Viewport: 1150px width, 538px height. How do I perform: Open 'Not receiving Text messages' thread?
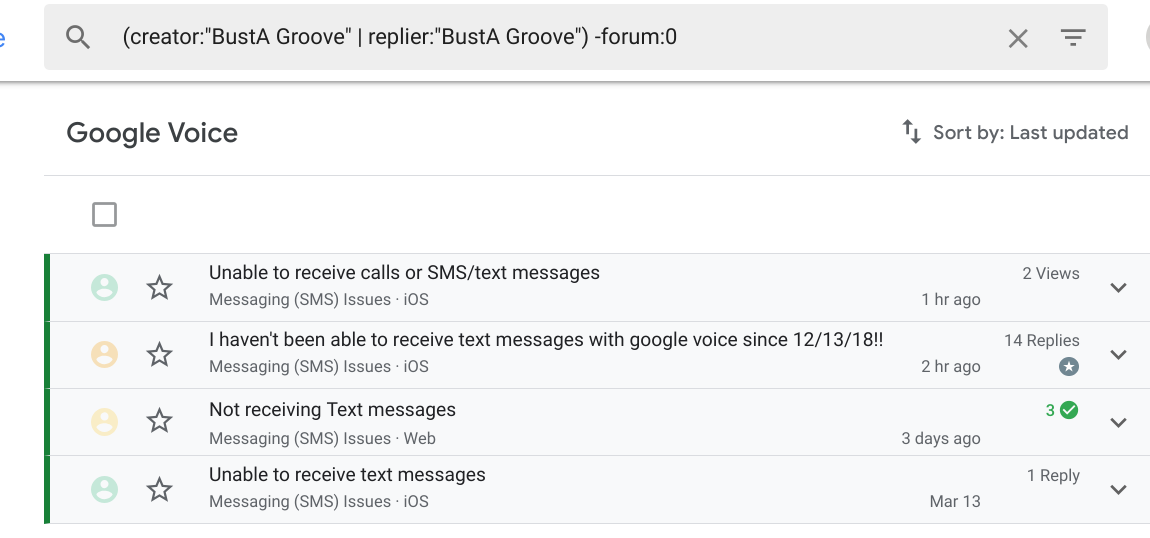(332, 410)
